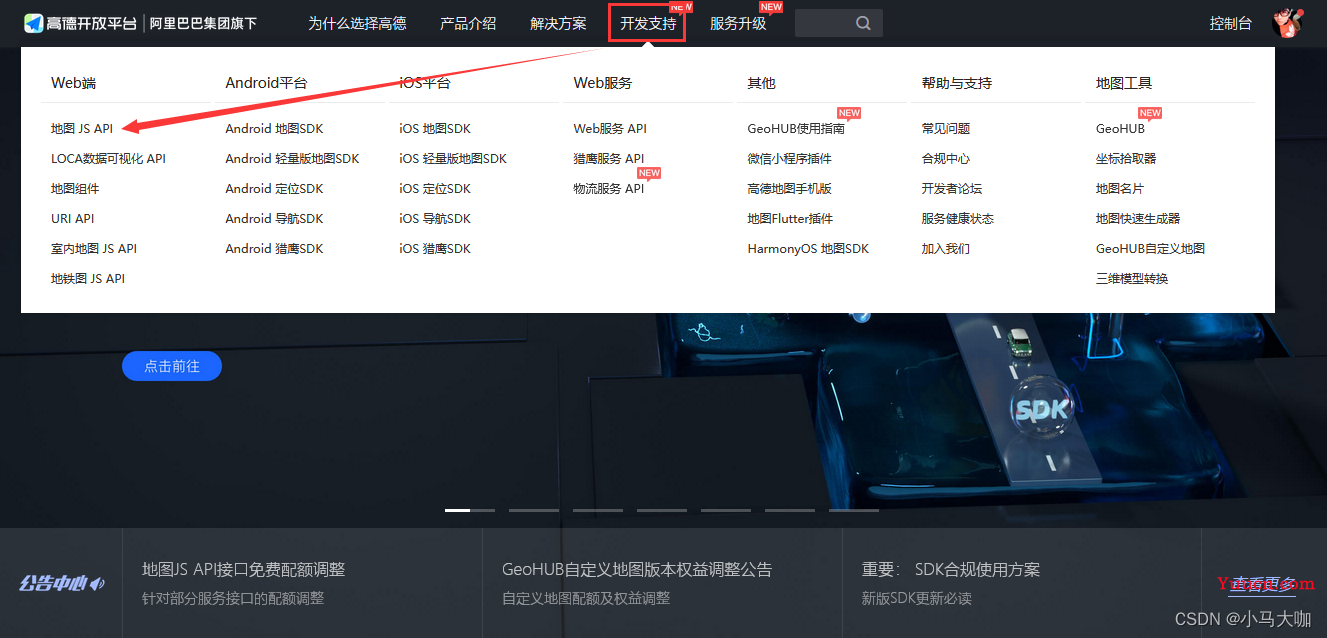Open GeoHUB使用指南
The image size is (1327, 638).
click(x=796, y=128)
